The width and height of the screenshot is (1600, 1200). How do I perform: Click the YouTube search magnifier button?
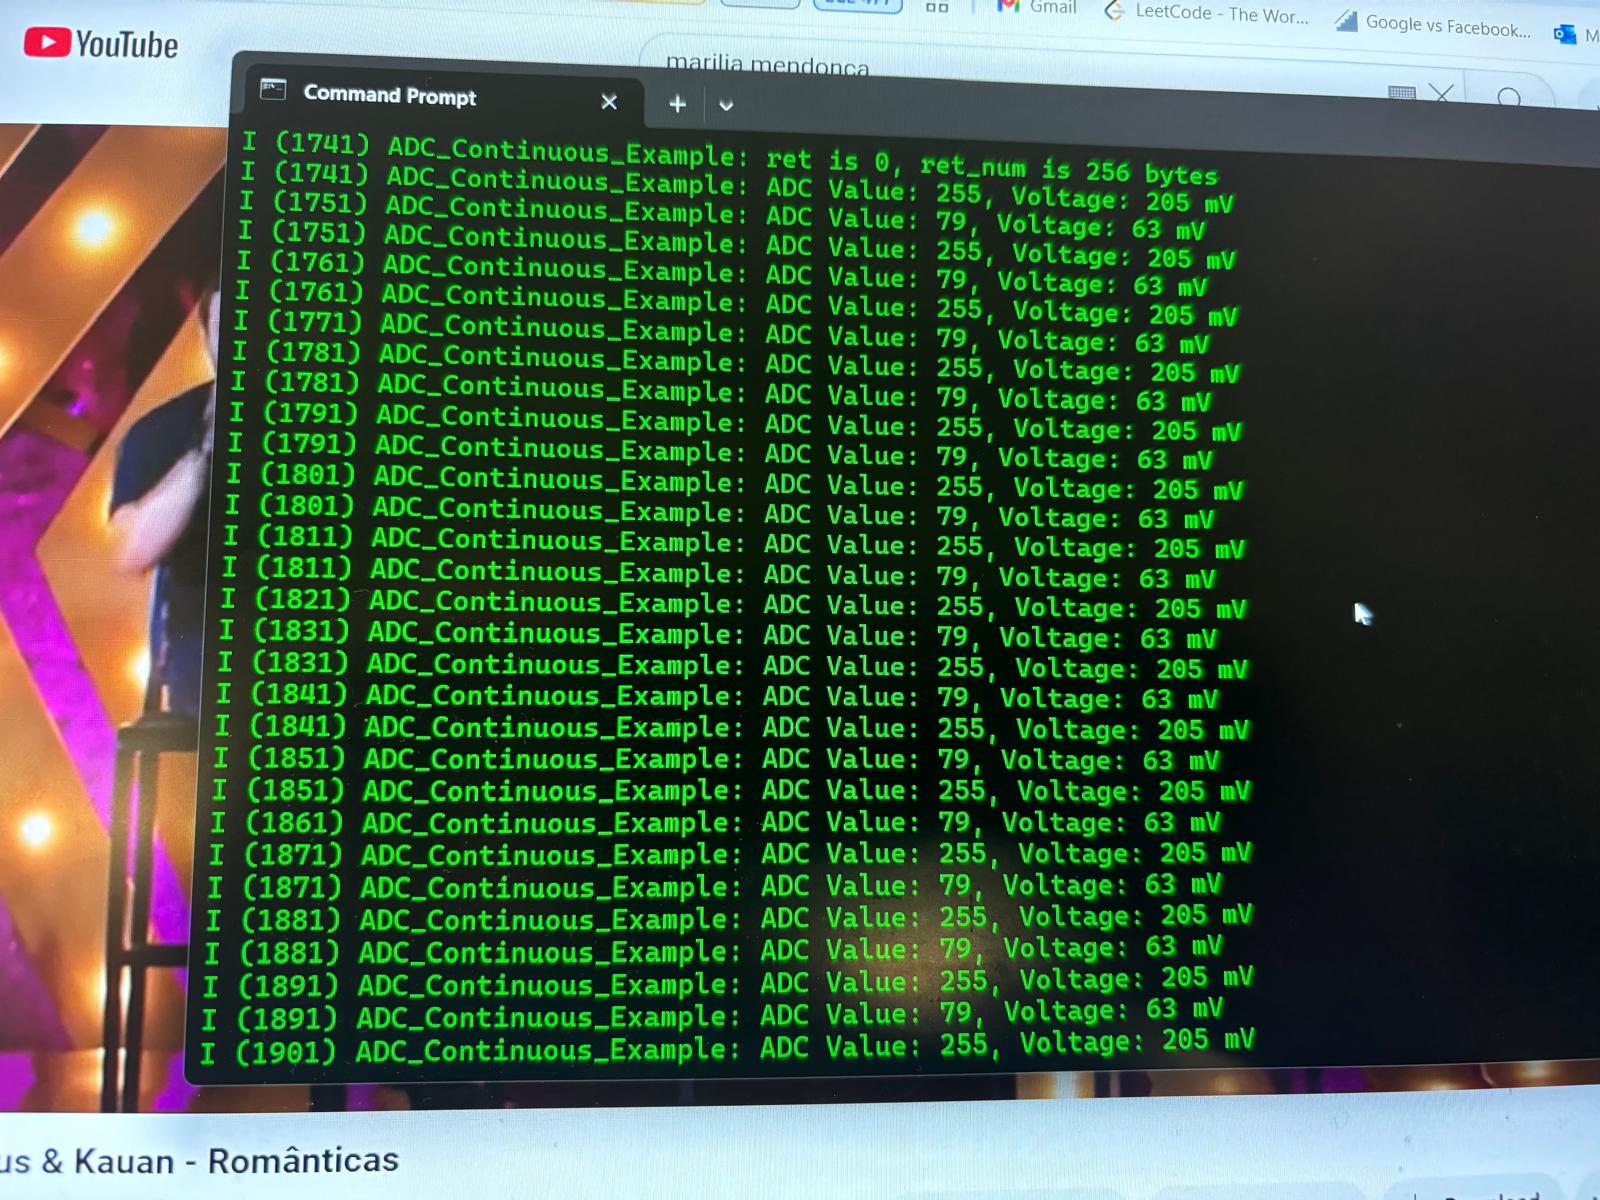tap(1510, 98)
